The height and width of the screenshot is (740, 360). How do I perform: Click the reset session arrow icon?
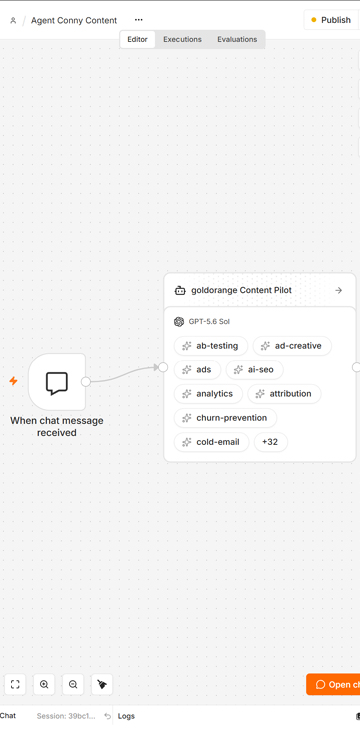click(107, 716)
